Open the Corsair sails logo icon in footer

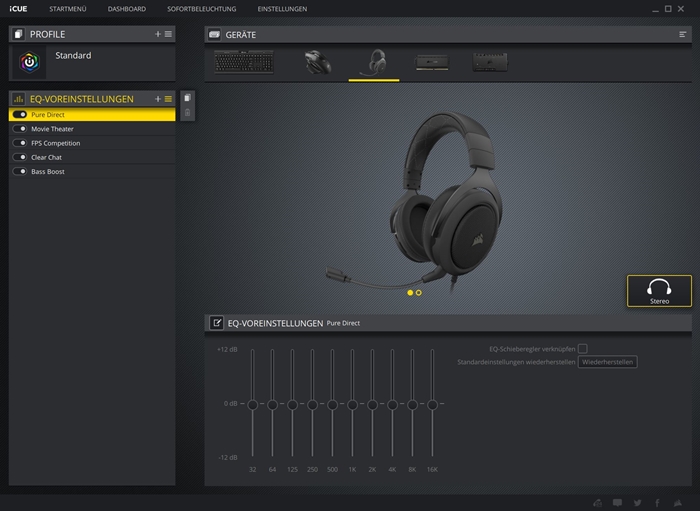click(678, 503)
